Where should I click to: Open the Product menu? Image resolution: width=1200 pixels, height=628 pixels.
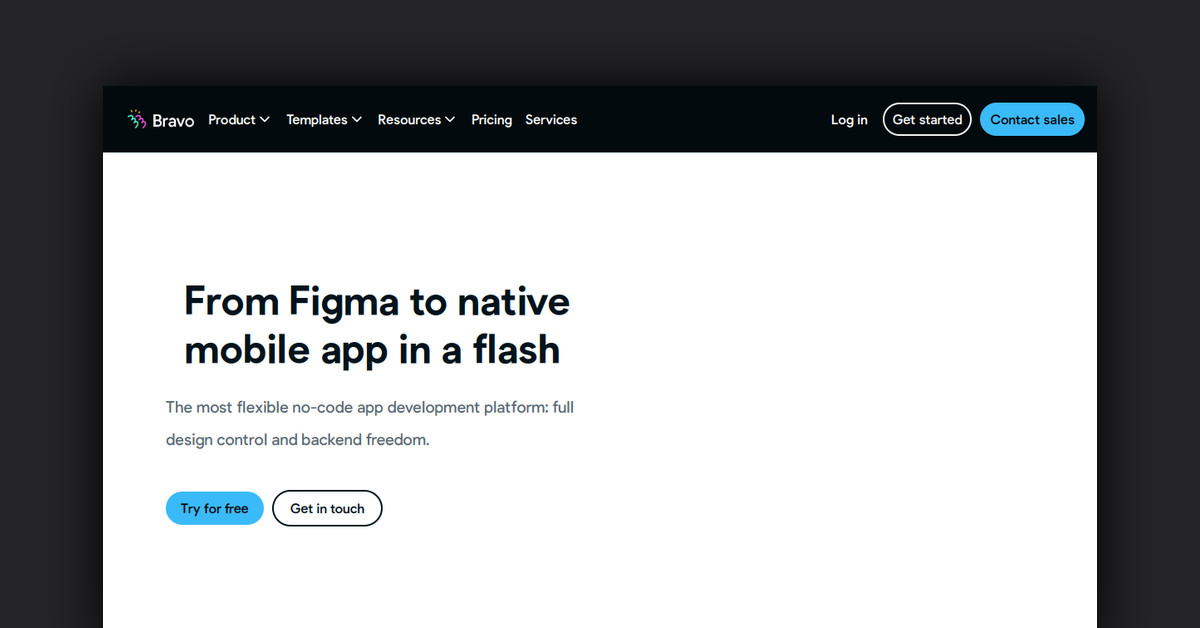pyautogui.click(x=232, y=120)
